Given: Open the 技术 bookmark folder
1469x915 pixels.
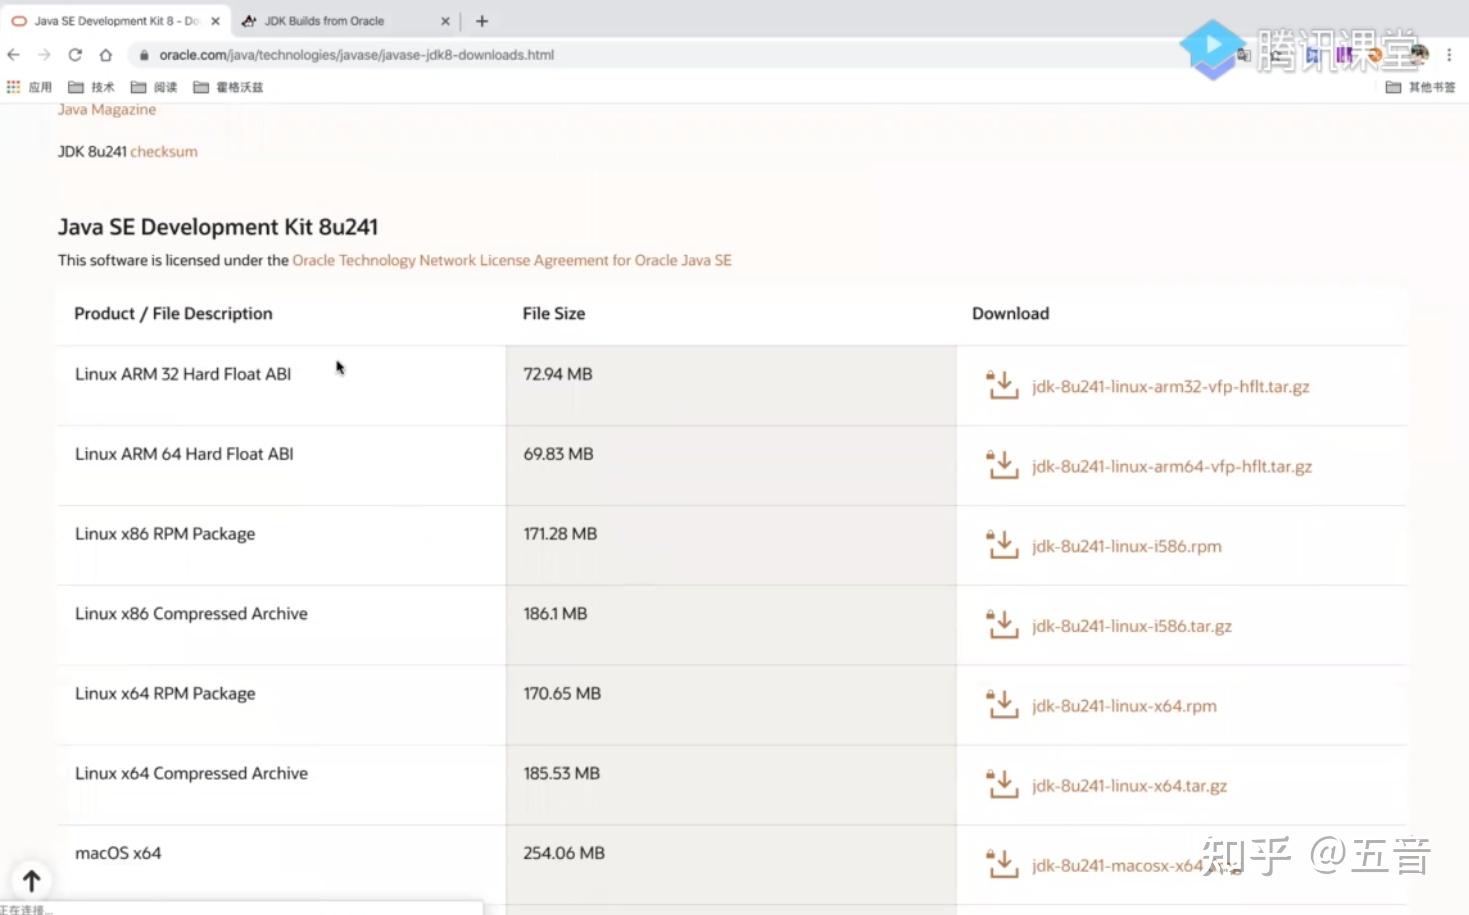Looking at the screenshot, I should pyautogui.click(x=91, y=87).
